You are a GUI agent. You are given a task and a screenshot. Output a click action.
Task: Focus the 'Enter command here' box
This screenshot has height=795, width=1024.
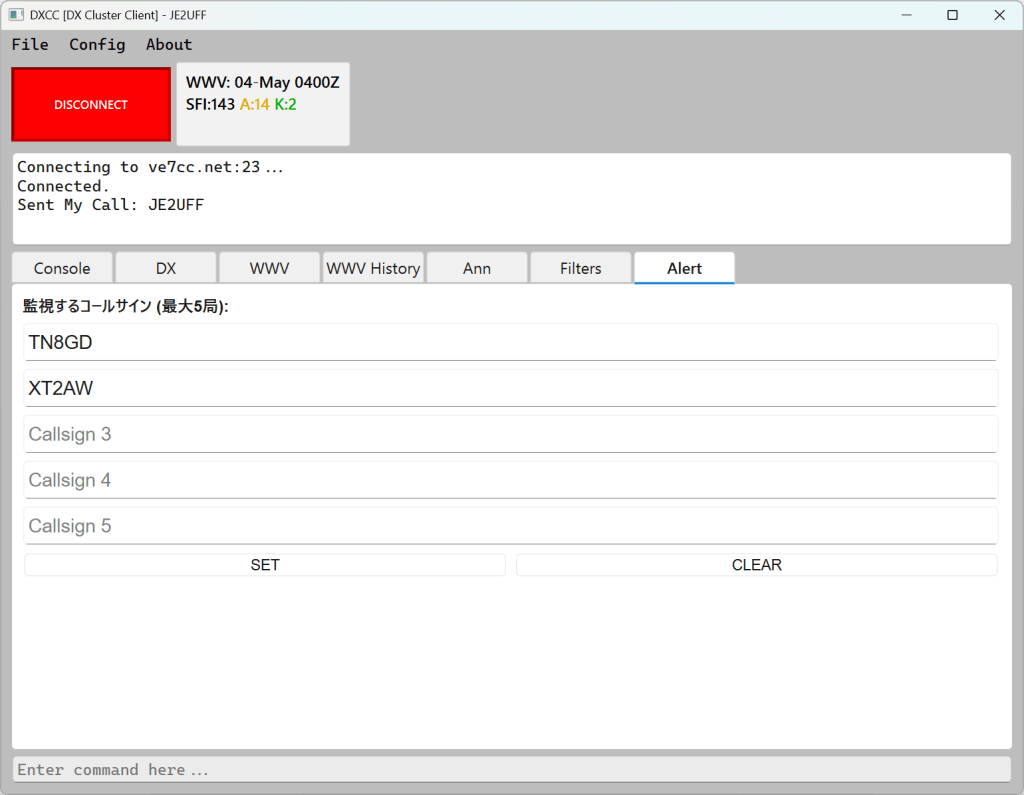[x=512, y=770]
